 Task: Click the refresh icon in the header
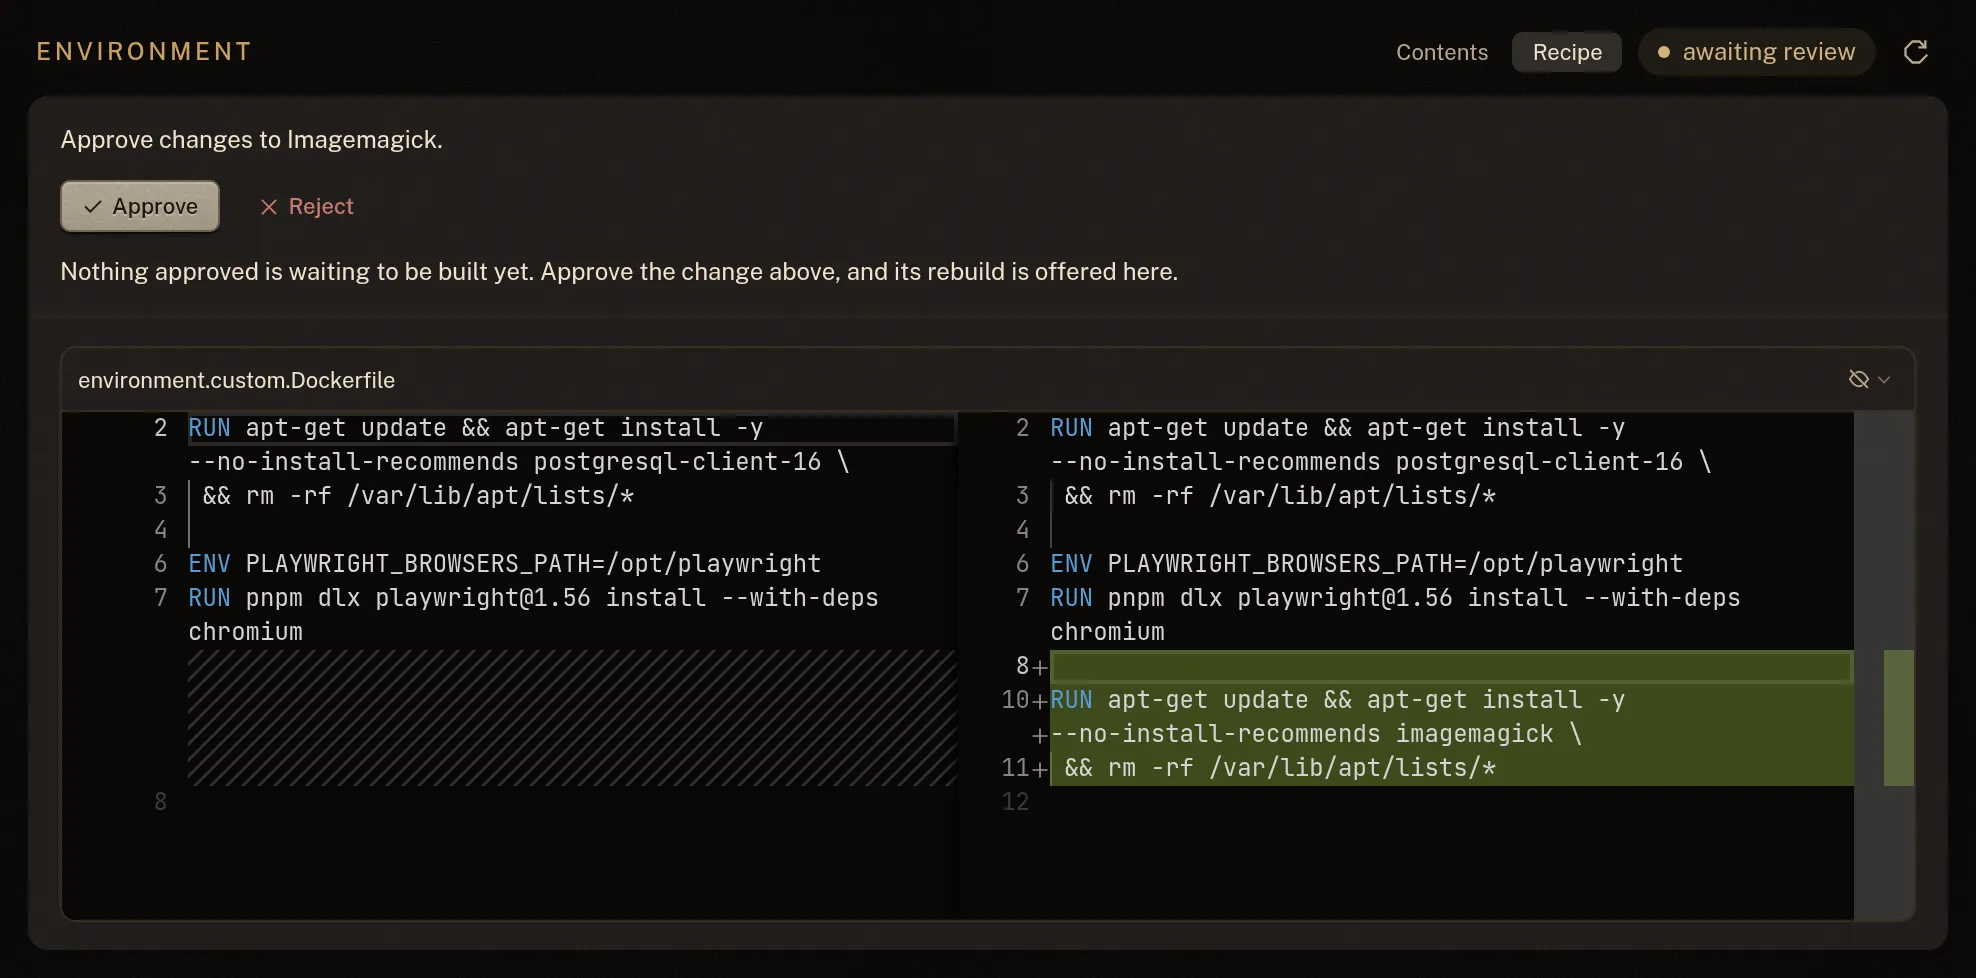(x=1915, y=52)
